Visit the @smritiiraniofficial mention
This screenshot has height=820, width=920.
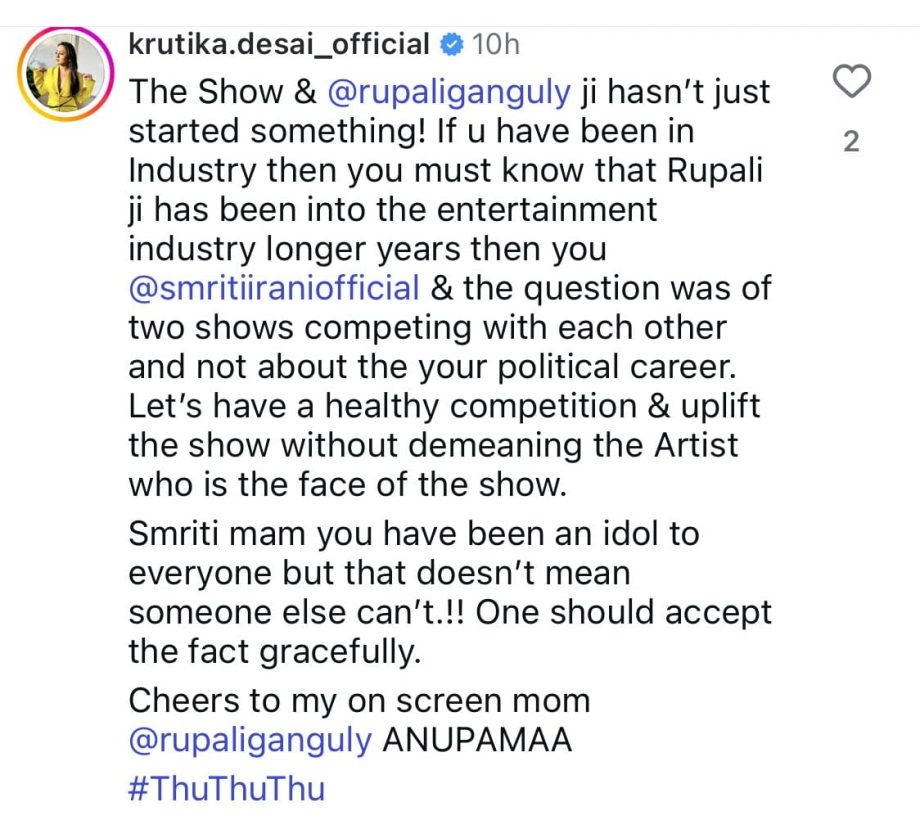pos(274,287)
